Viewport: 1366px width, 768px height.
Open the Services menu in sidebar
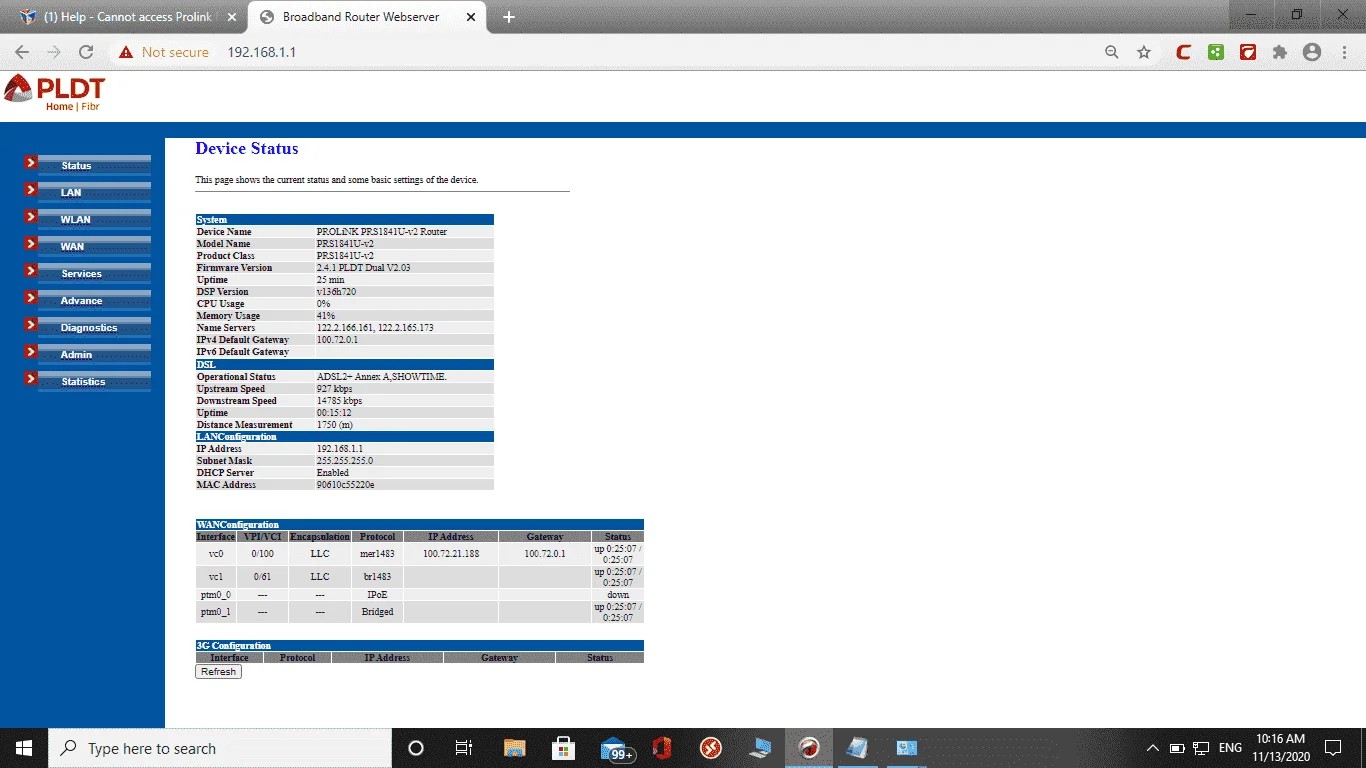pyautogui.click(x=94, y=273)
